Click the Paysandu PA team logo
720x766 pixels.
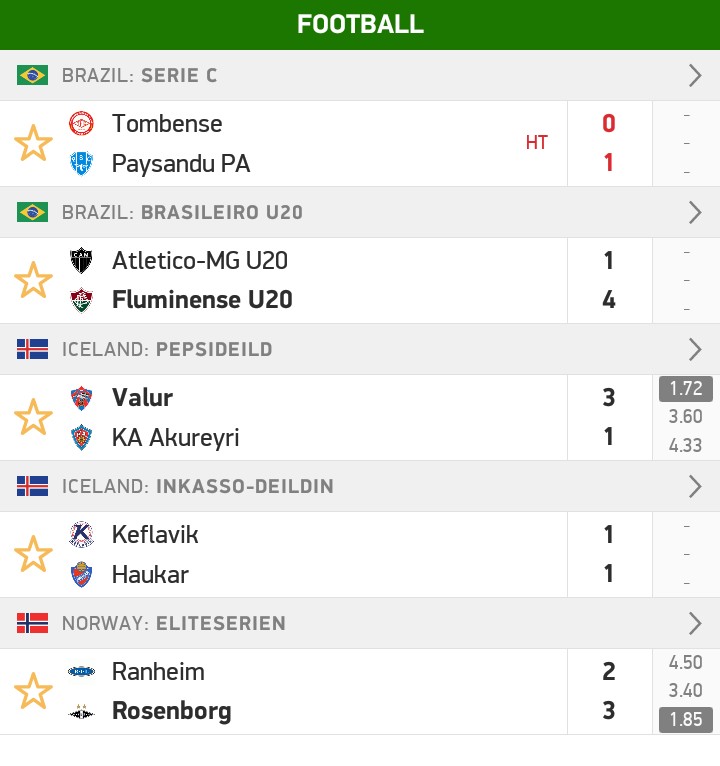click(x=81, y=163)
